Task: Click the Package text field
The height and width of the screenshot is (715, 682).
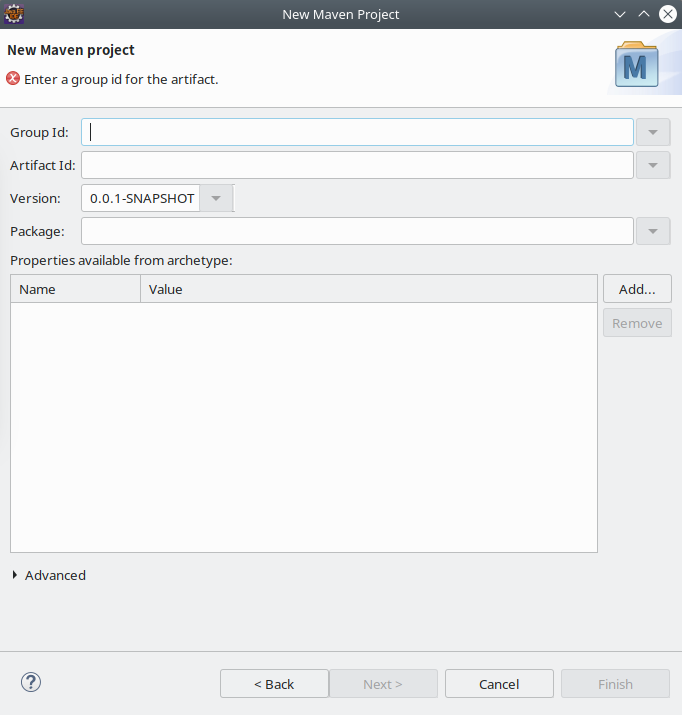Action: pos(357,231)
